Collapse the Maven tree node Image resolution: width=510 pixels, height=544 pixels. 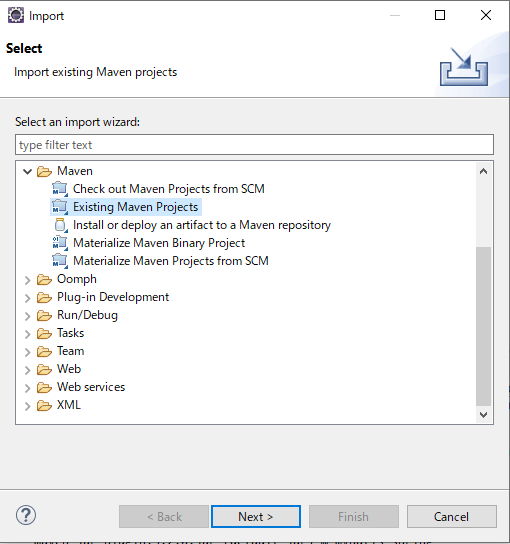click(27, 171)
